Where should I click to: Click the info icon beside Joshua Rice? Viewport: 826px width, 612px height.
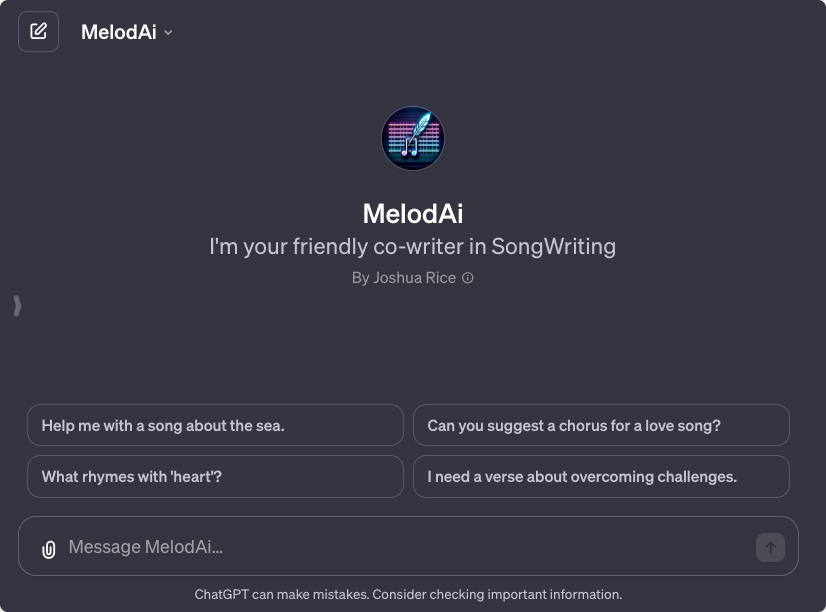tap(465, 278)
